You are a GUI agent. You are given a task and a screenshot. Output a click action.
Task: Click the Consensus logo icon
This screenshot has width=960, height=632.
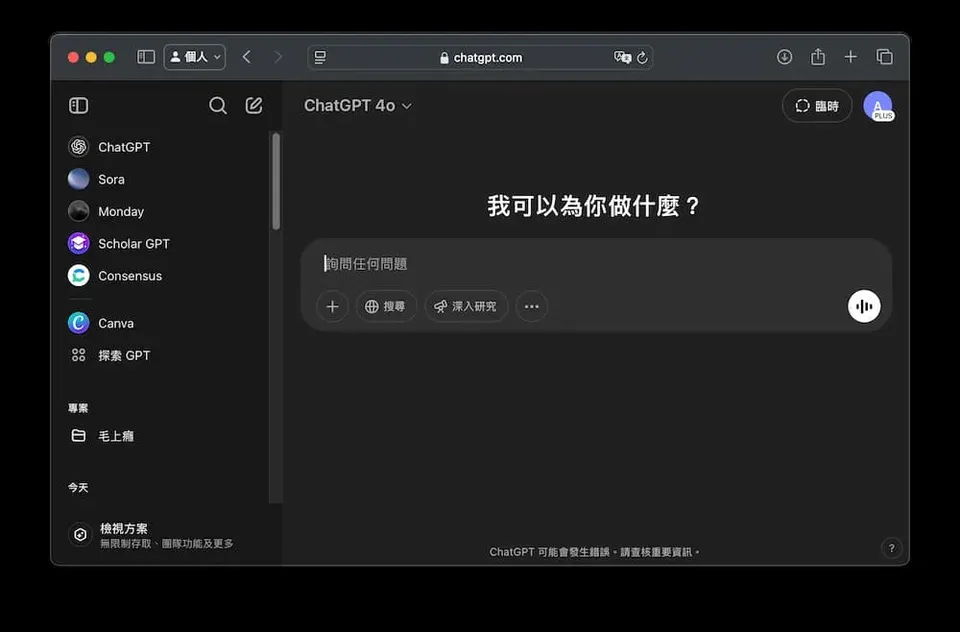coord(78,276)
